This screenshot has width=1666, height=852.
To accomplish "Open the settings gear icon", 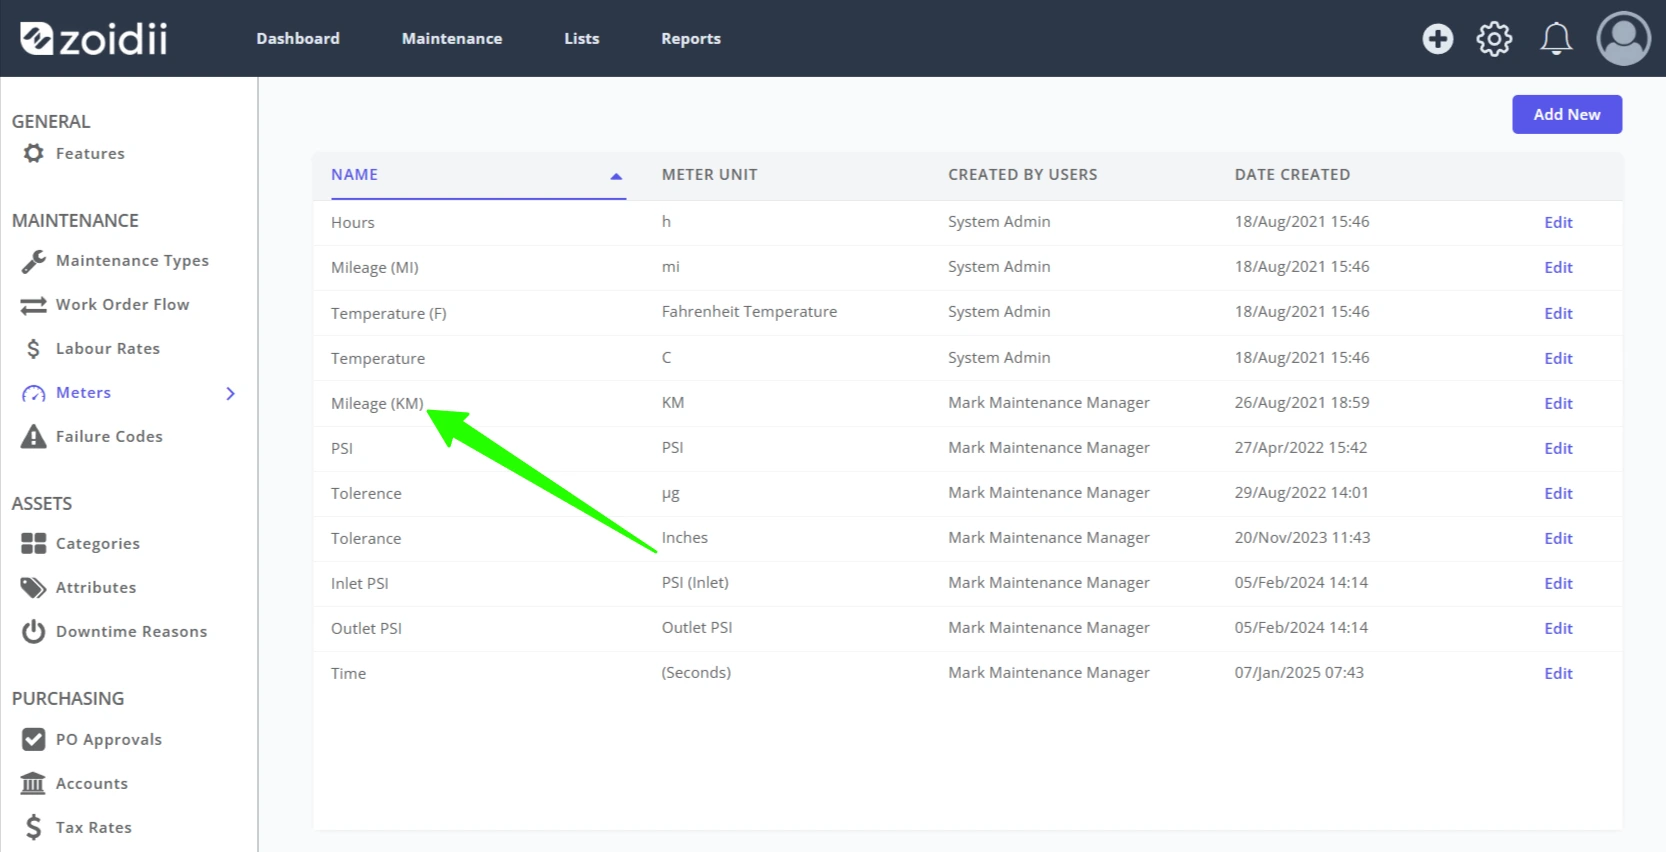I will pos(1495,39).
